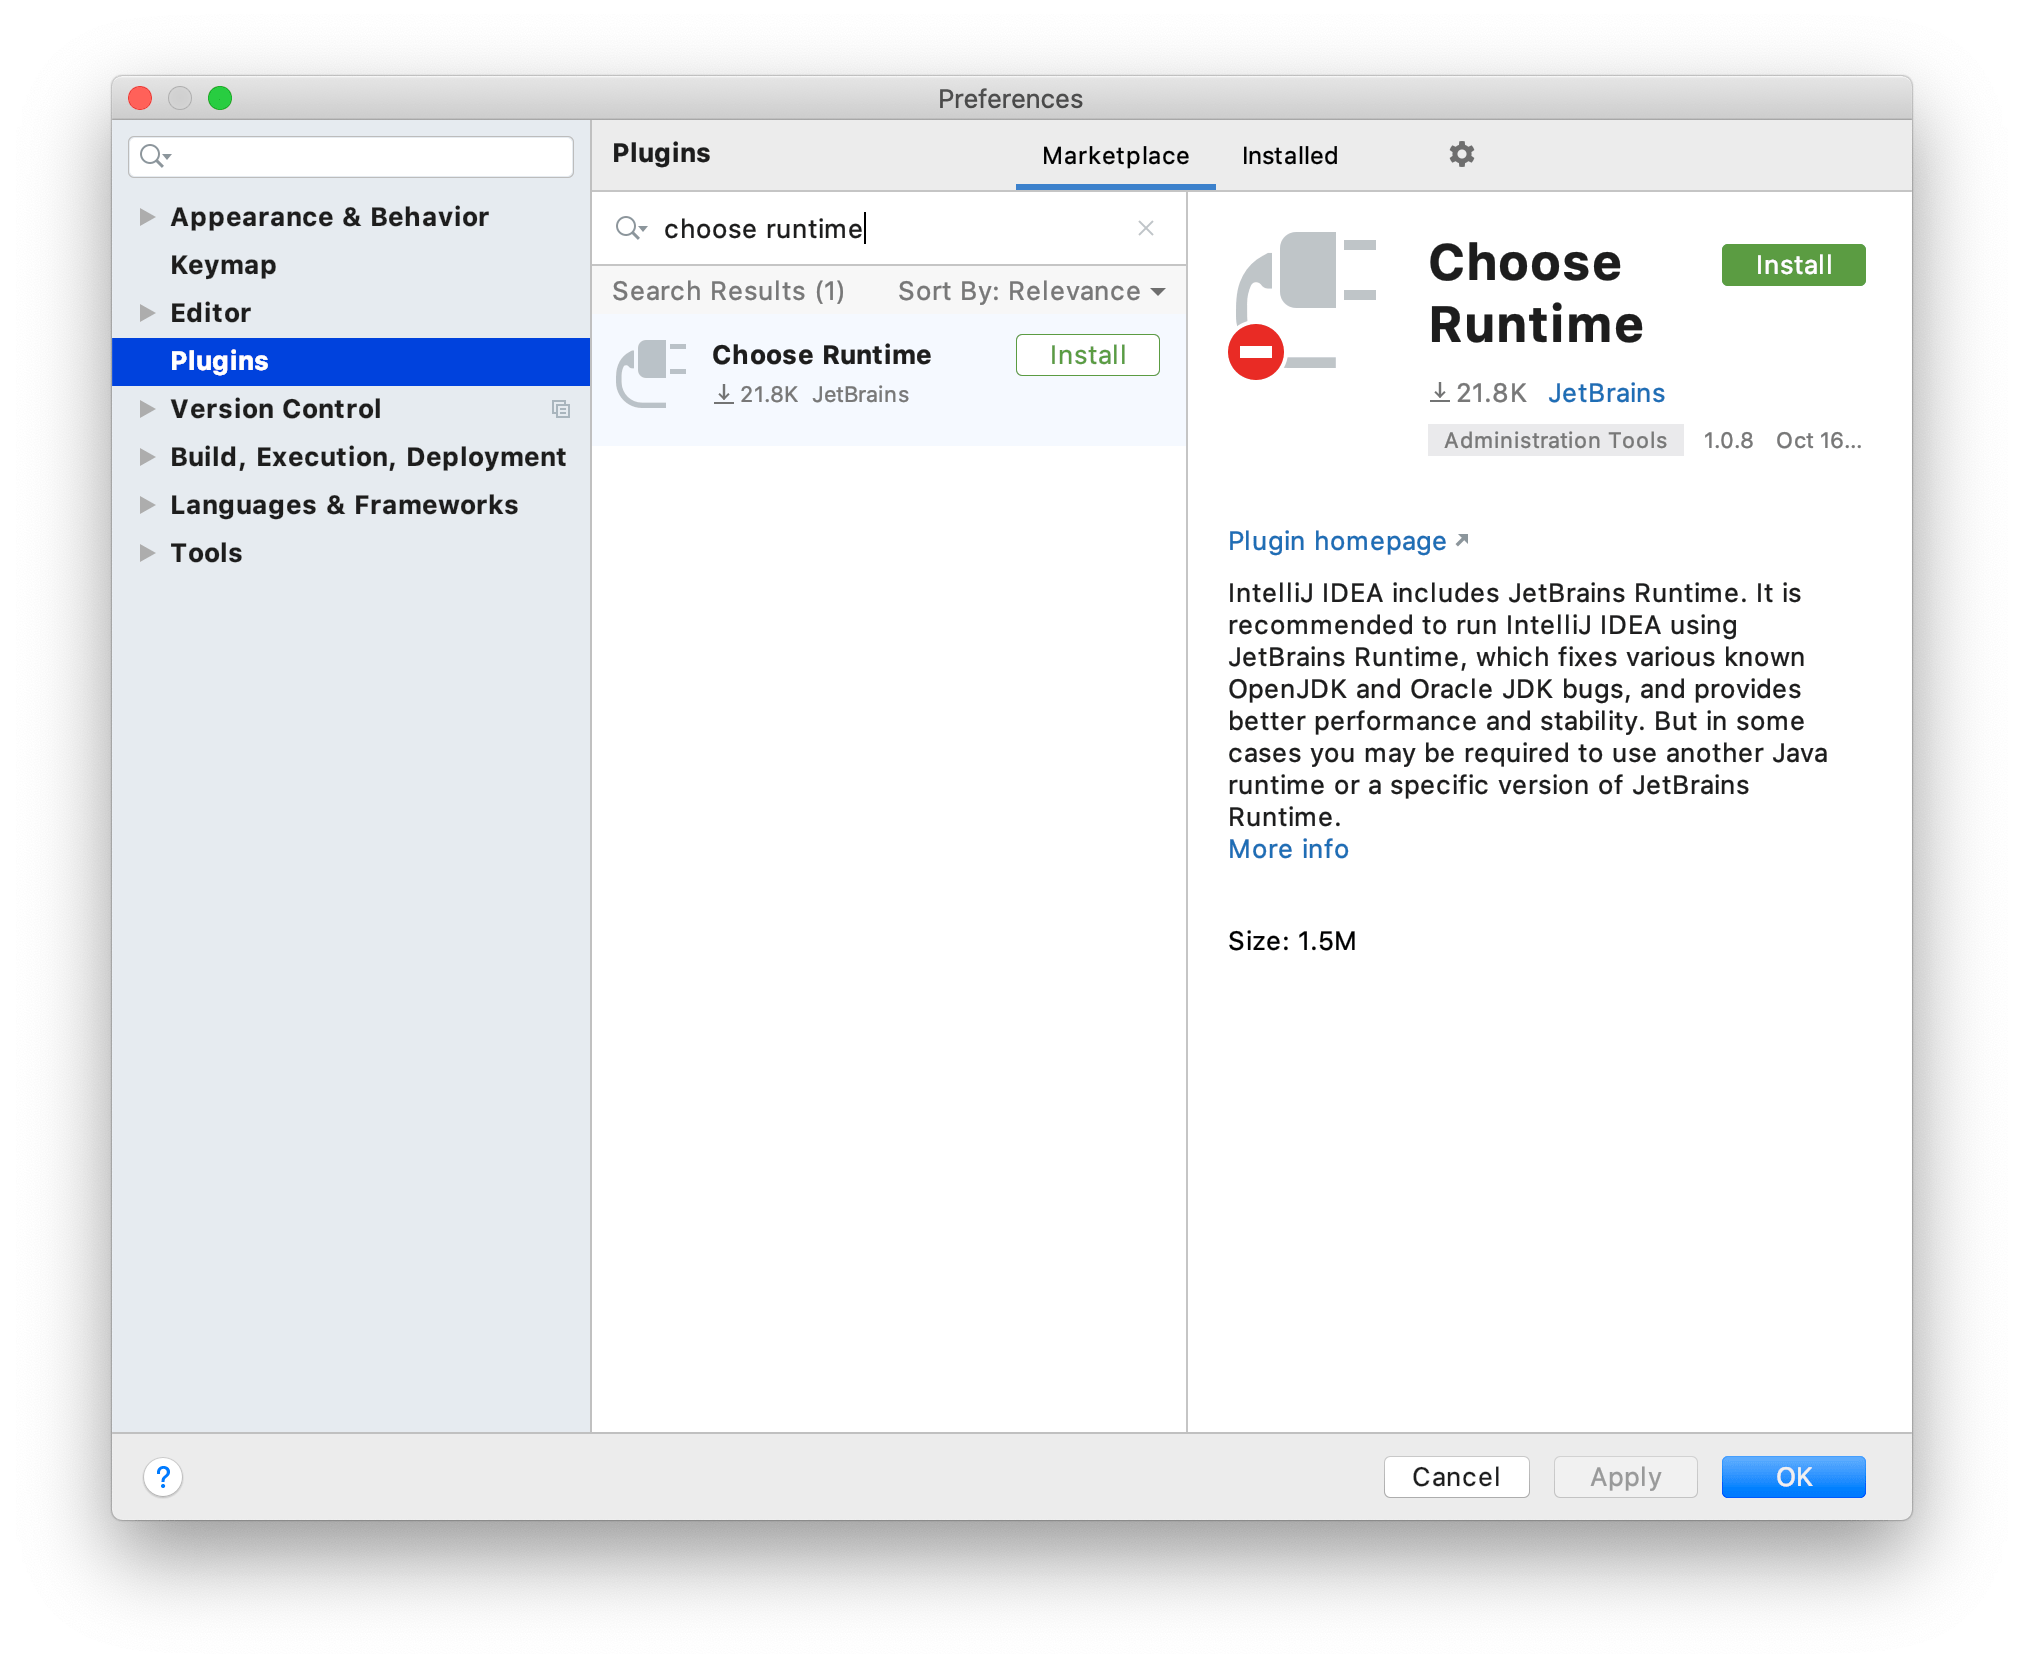Click the search input field

(888, 229)
